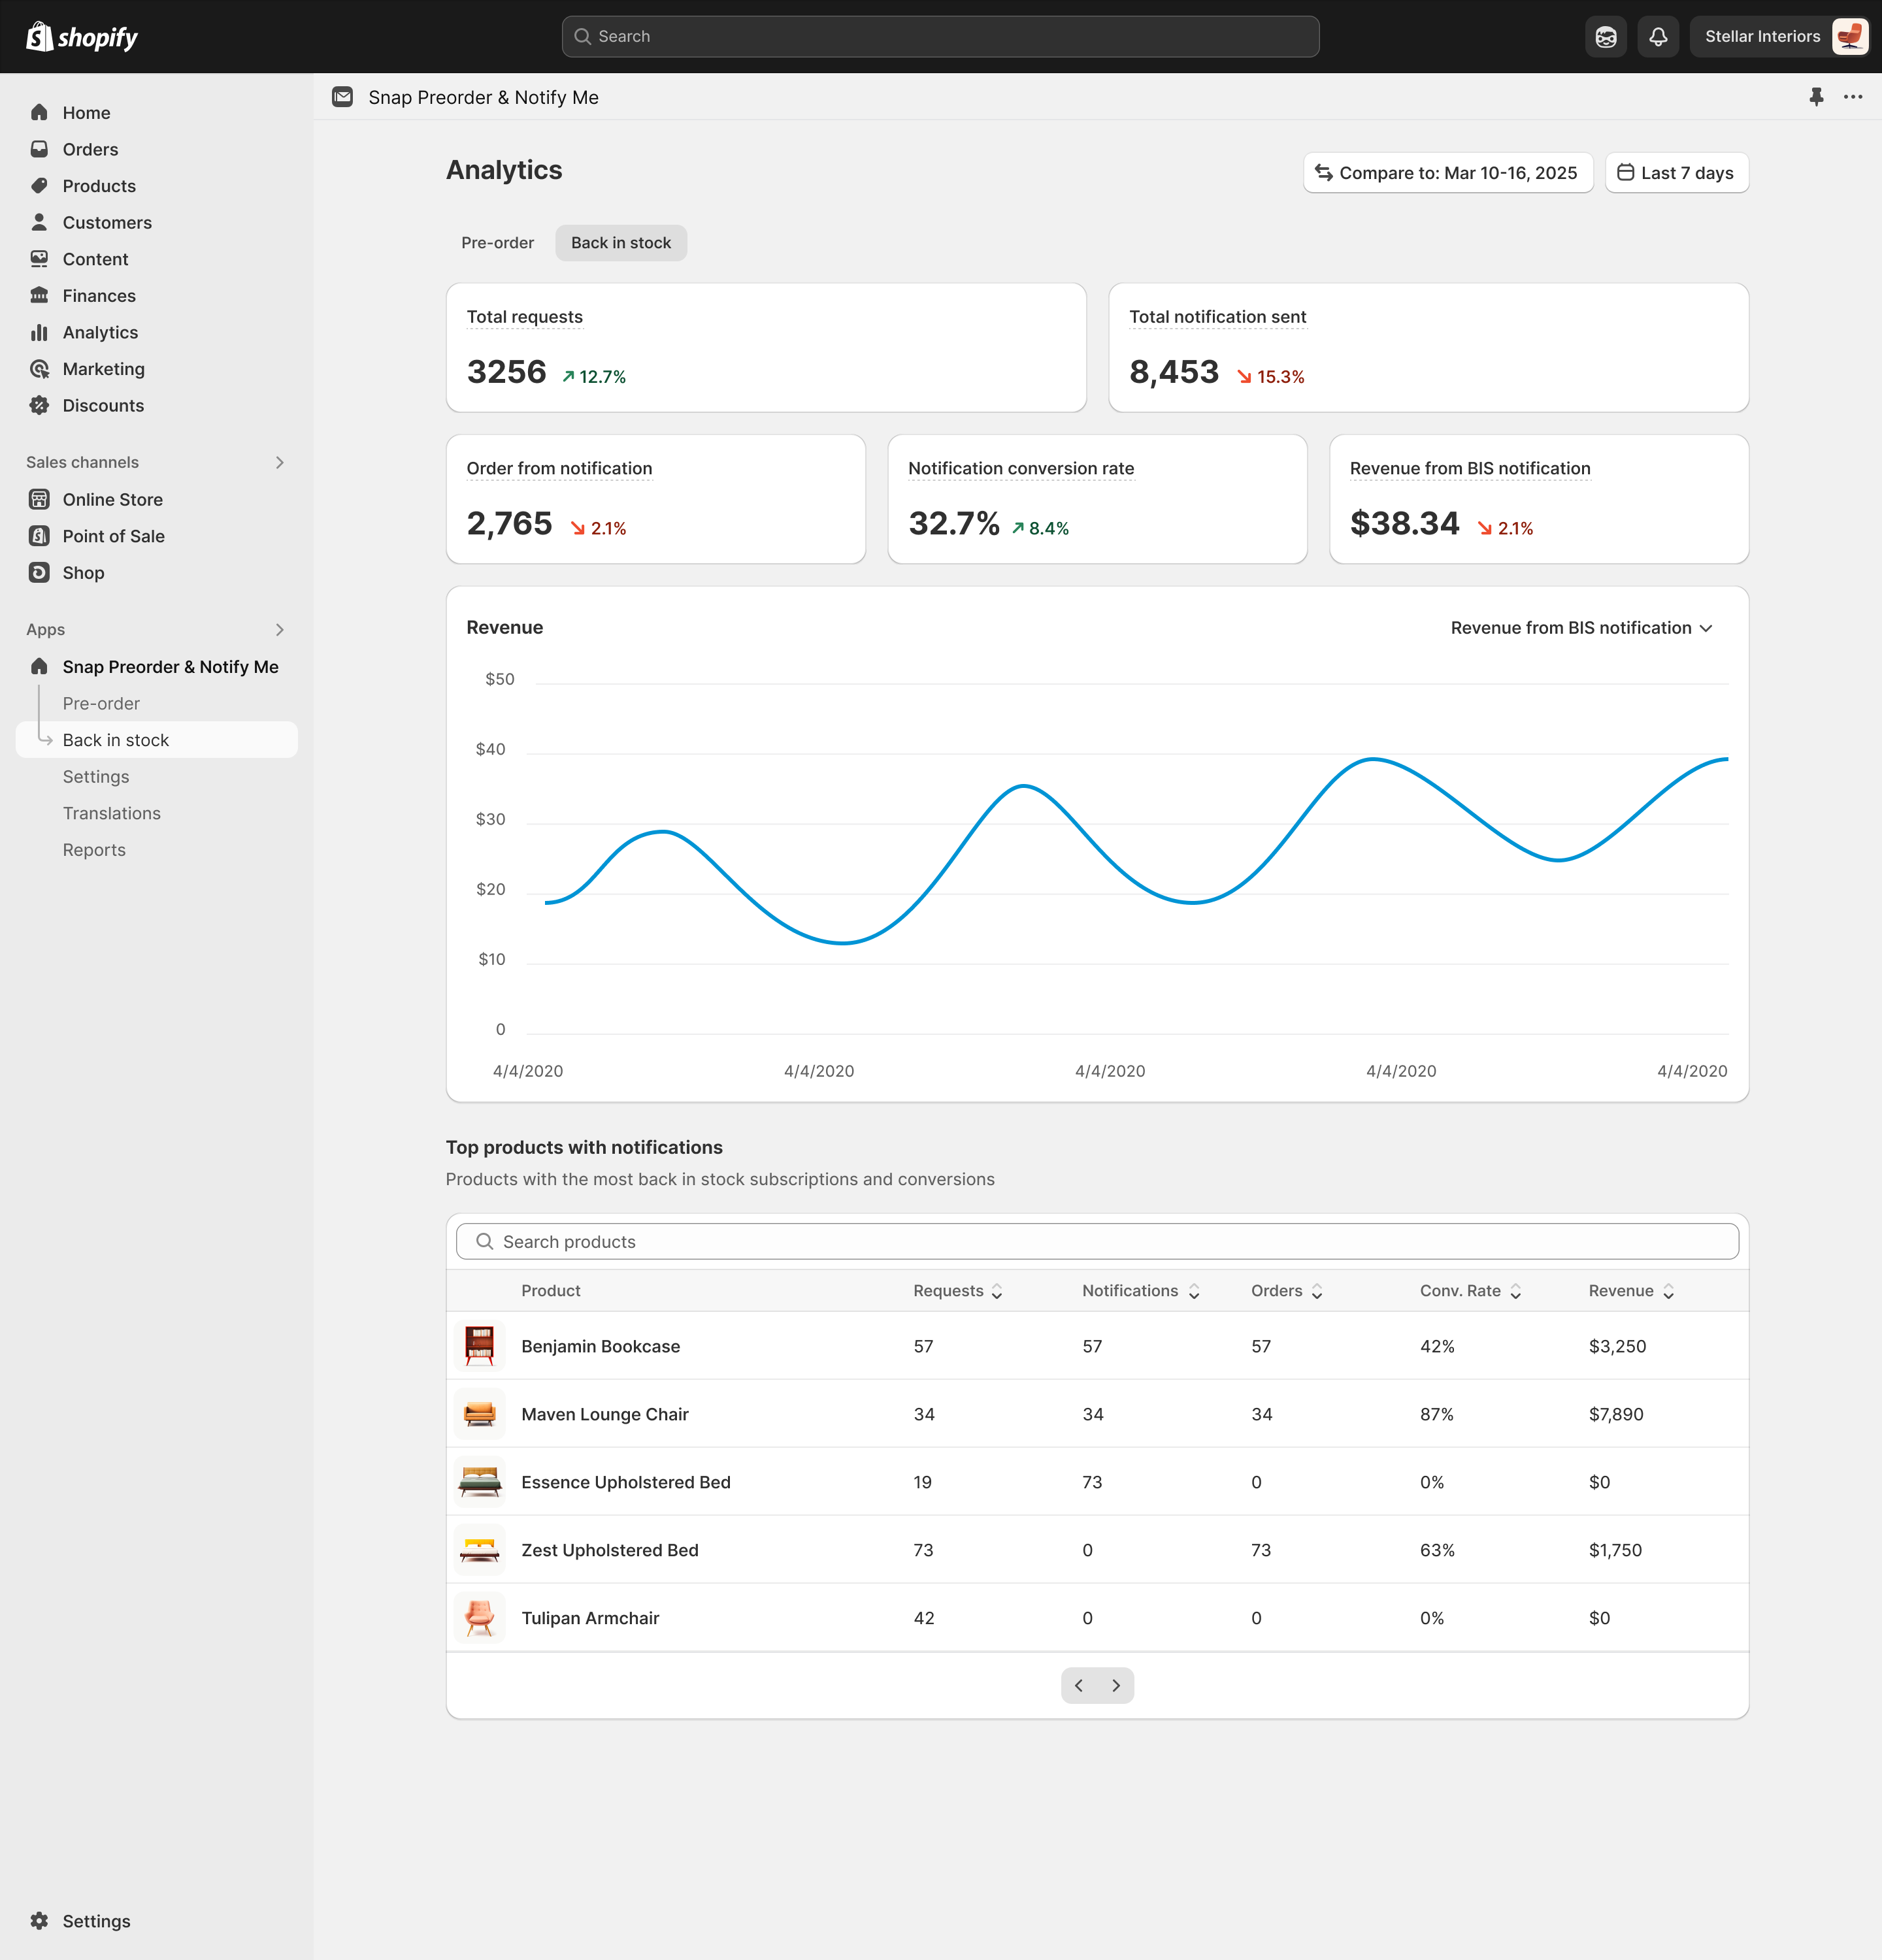Click Compare to Mar 10-16, 2025 button

click(x=1447, y=173)
